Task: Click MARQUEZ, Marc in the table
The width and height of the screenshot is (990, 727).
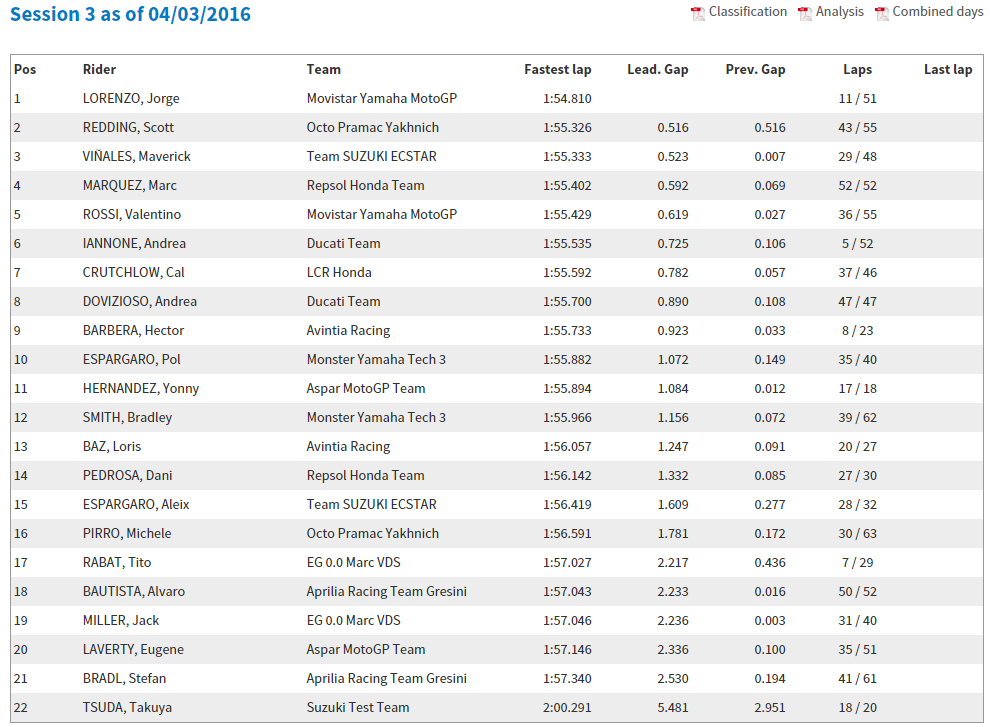Action: point(128,185)
